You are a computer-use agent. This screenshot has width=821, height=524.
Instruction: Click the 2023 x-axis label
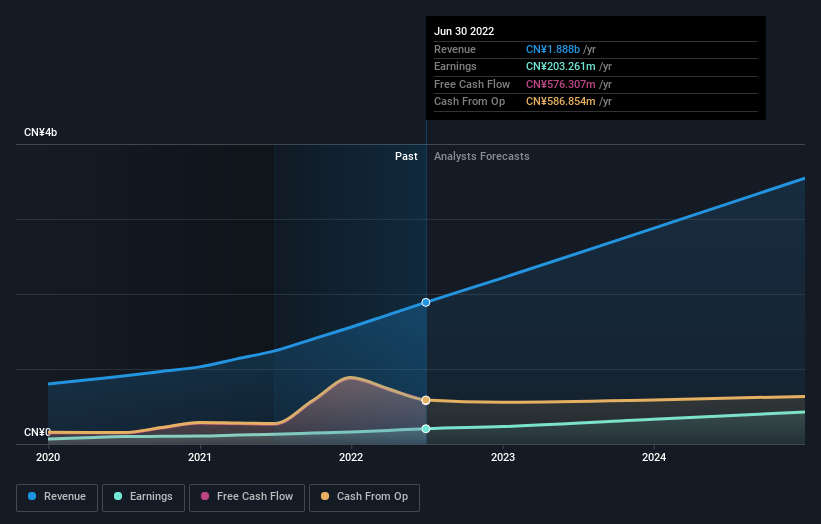503,458
